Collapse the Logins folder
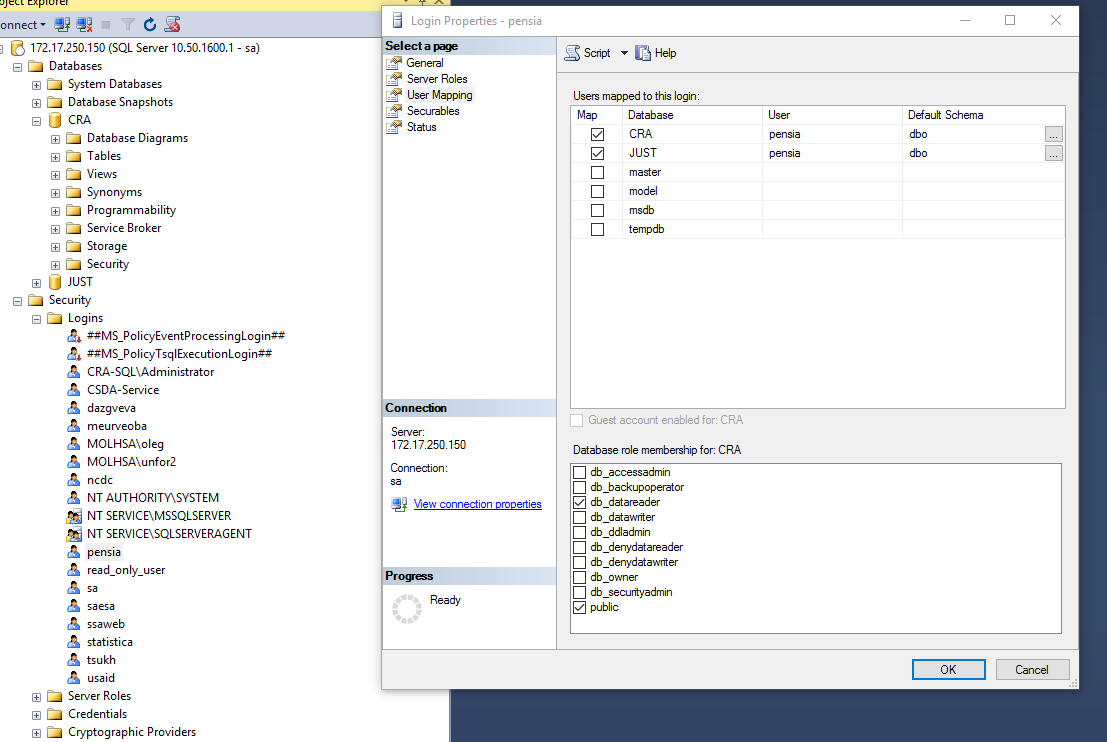Viewport: 1107px width, 742px height. [x=37, y=319]
